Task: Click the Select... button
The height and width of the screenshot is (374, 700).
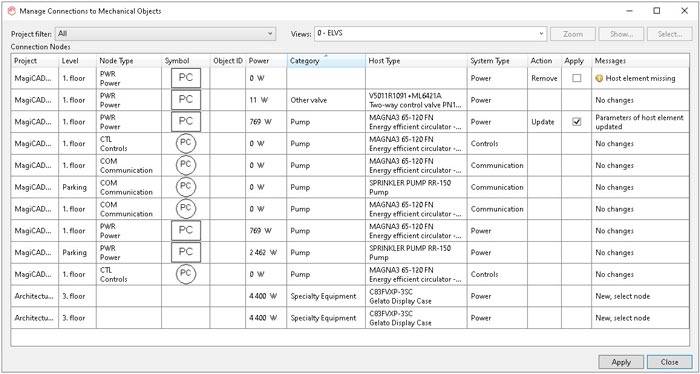Action: point(669,34)
